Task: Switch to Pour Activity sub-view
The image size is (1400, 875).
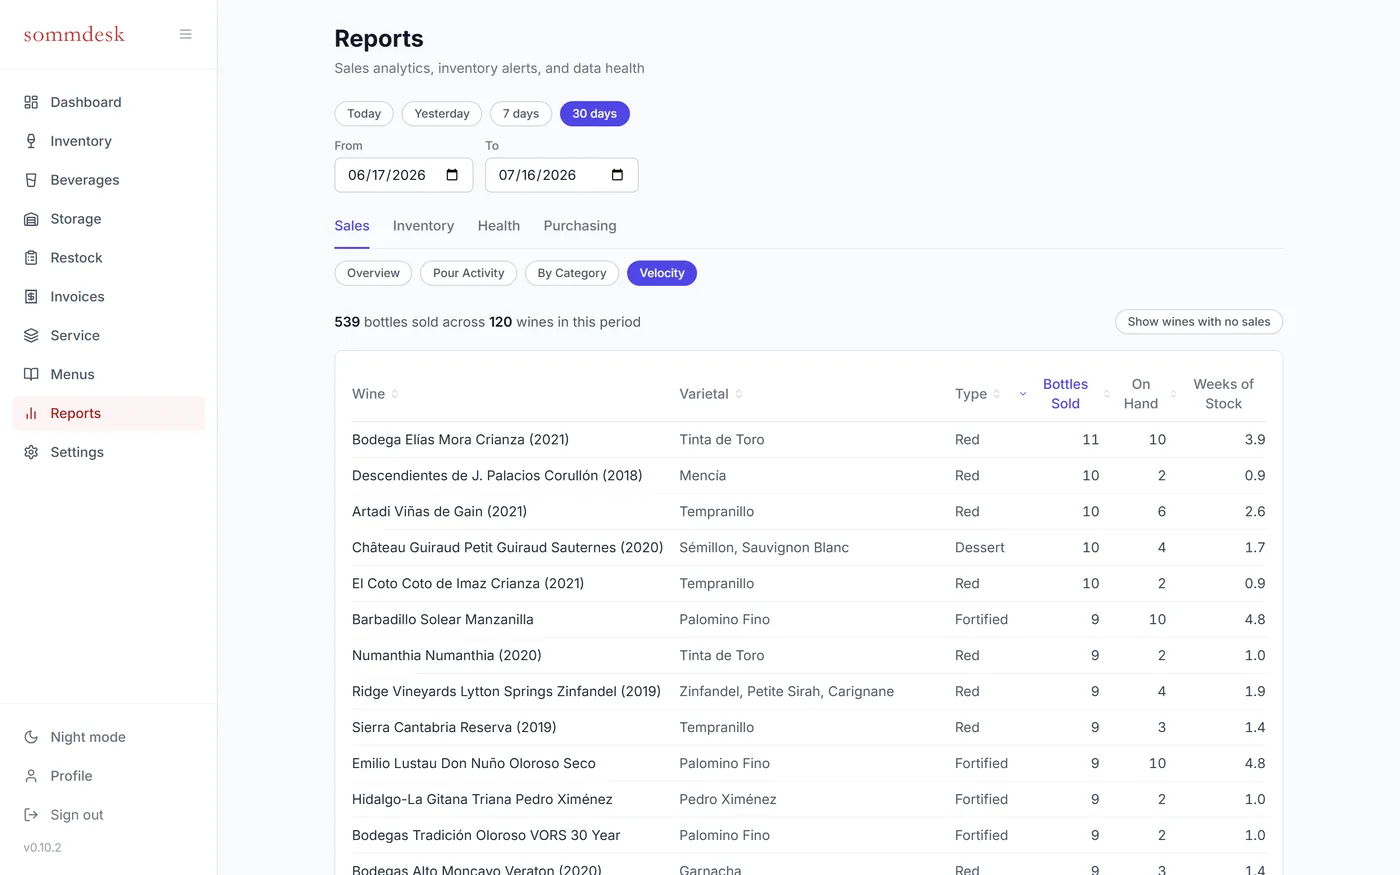Action: coord(469,273)
